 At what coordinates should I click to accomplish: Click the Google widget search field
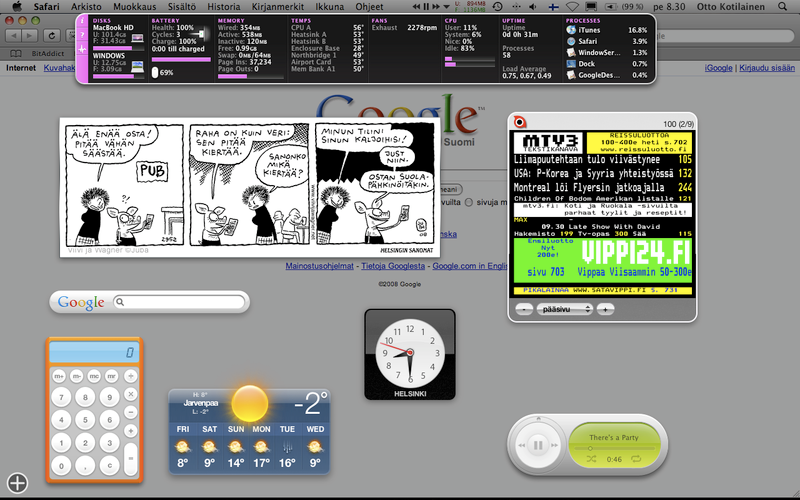click(180, 302)
